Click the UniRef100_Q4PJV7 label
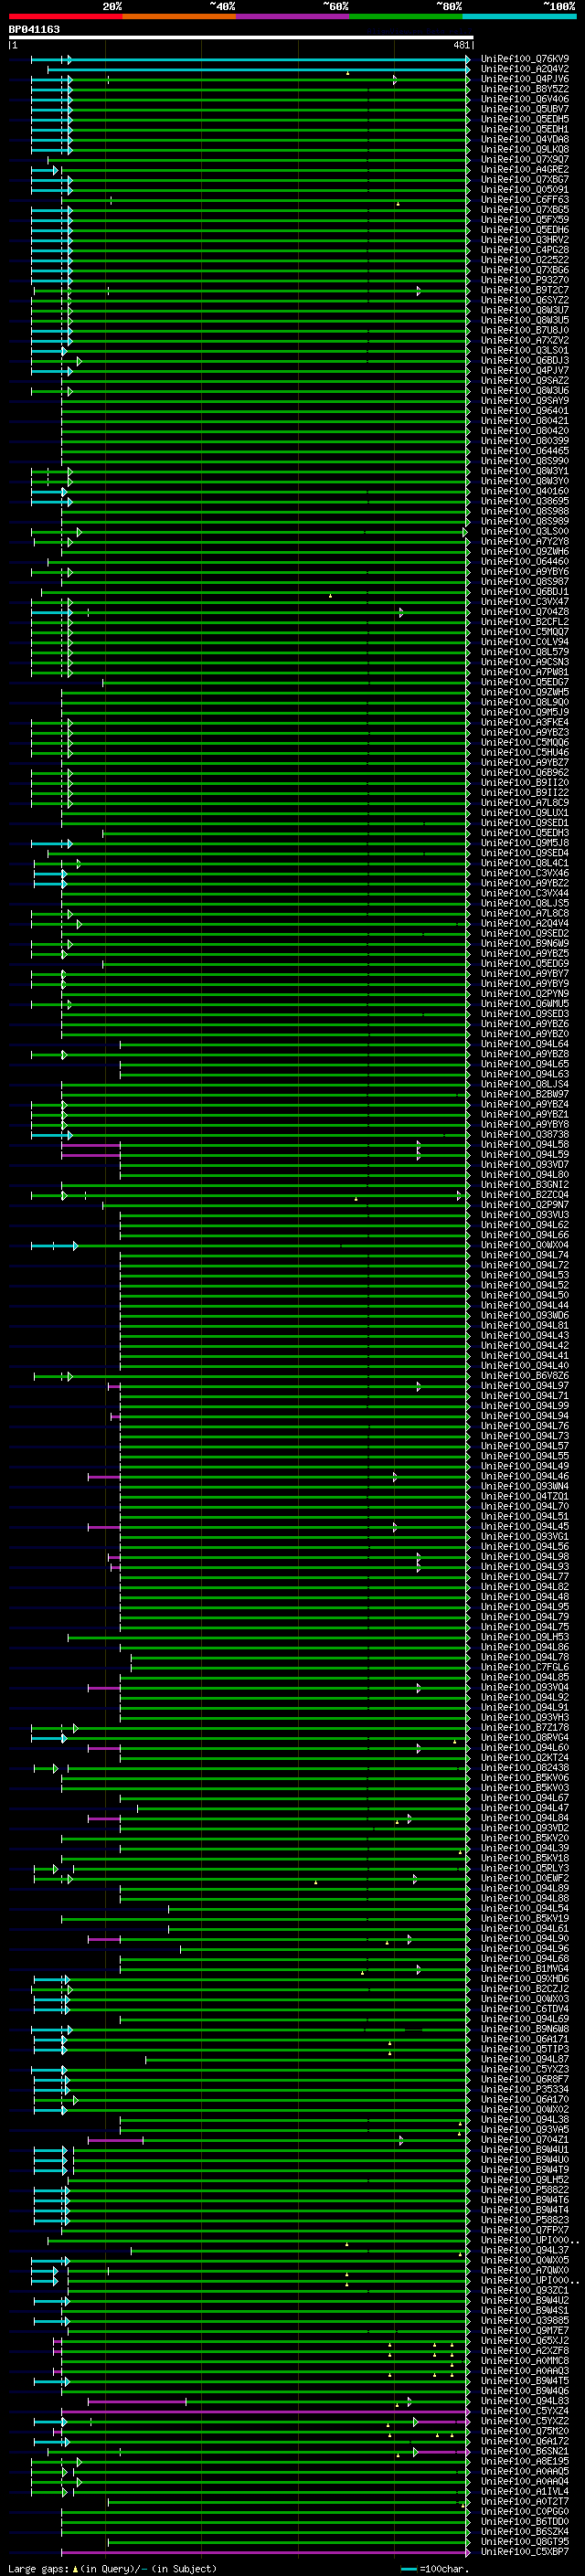Viewport: 585px width, 2576px height. tap(525, 371)
